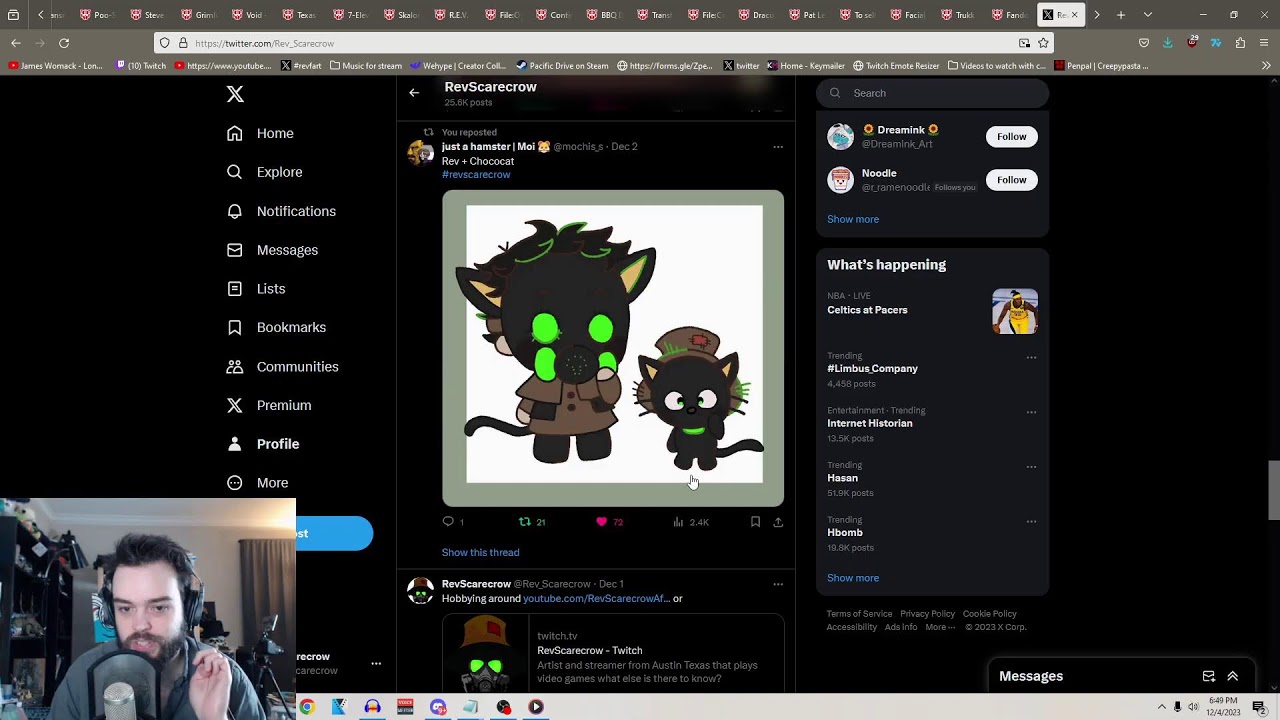Share the Rev + Chococat post
Image resolution: width=1280 pixels, height=720 pixels.
[x=778, y=522]
